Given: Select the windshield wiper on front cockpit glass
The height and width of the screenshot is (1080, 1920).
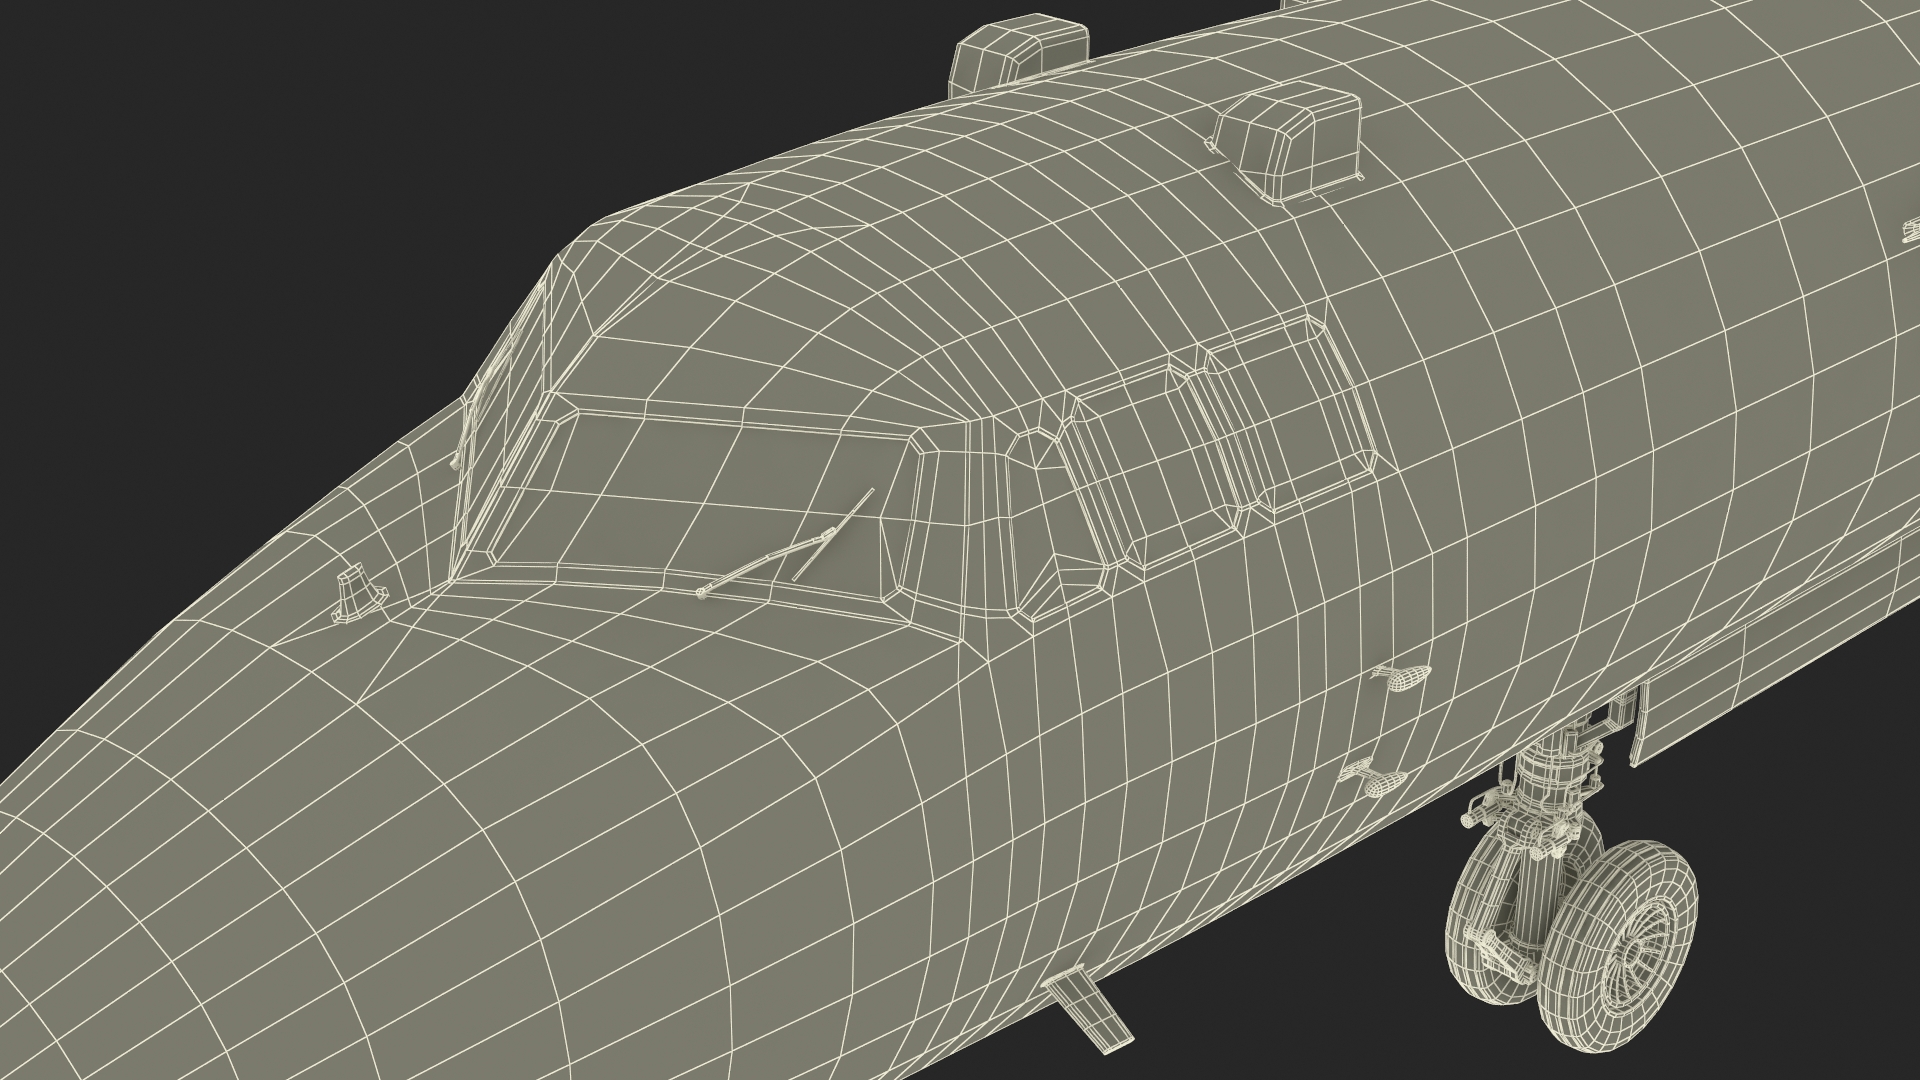Looking at the screenshot, I should tap(786, 545).
